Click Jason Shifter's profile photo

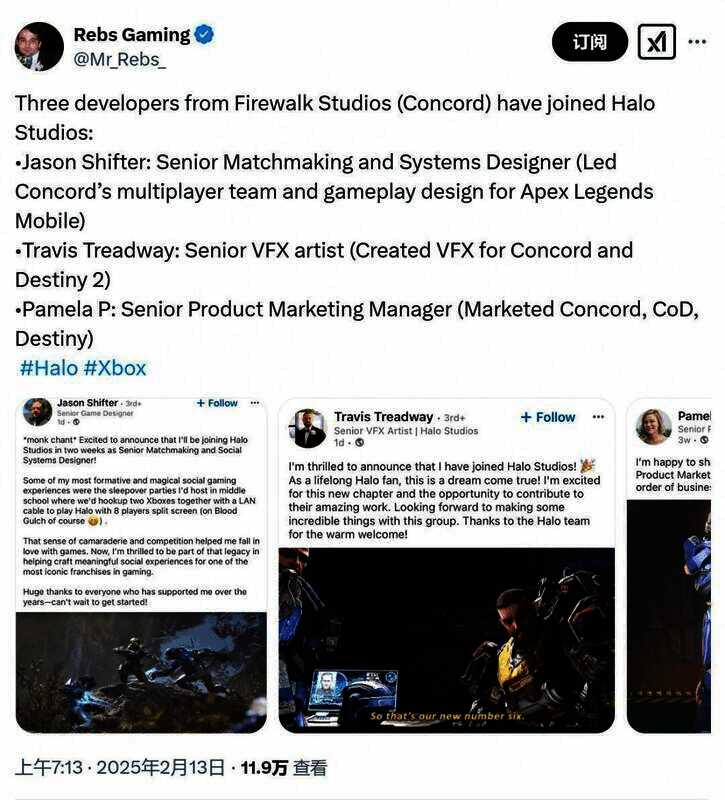click(x=38, y=412)
